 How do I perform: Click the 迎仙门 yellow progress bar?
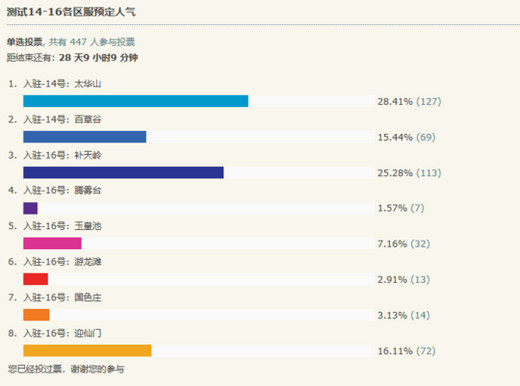(87, 350)
